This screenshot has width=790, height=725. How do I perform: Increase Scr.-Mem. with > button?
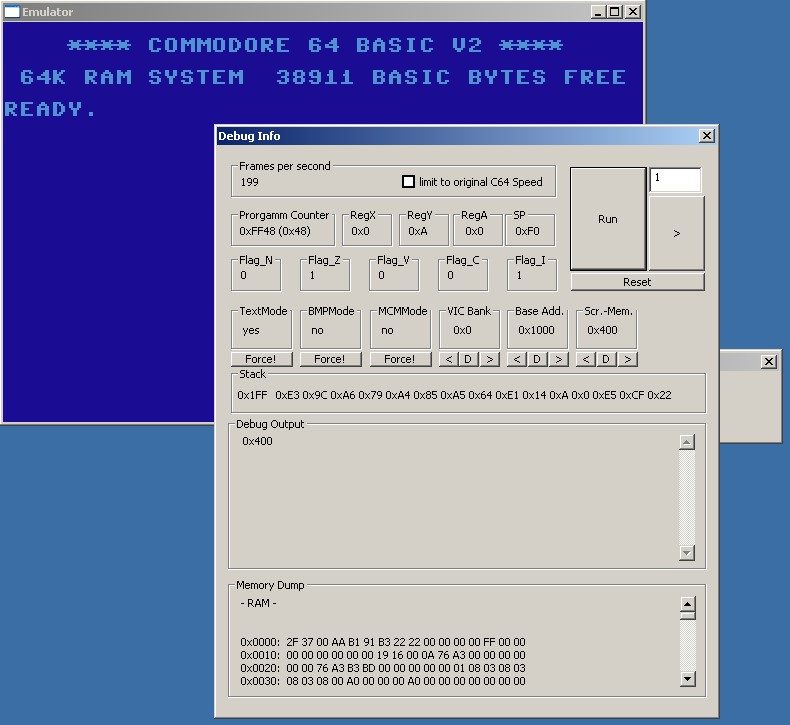(627, 359)
